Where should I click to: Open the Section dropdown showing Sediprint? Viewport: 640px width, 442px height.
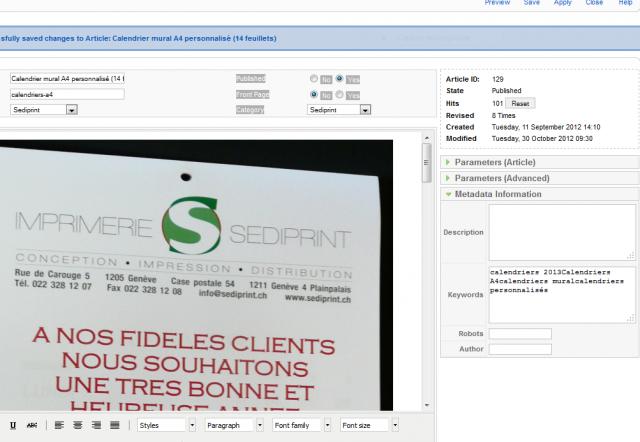coord(44,110)
